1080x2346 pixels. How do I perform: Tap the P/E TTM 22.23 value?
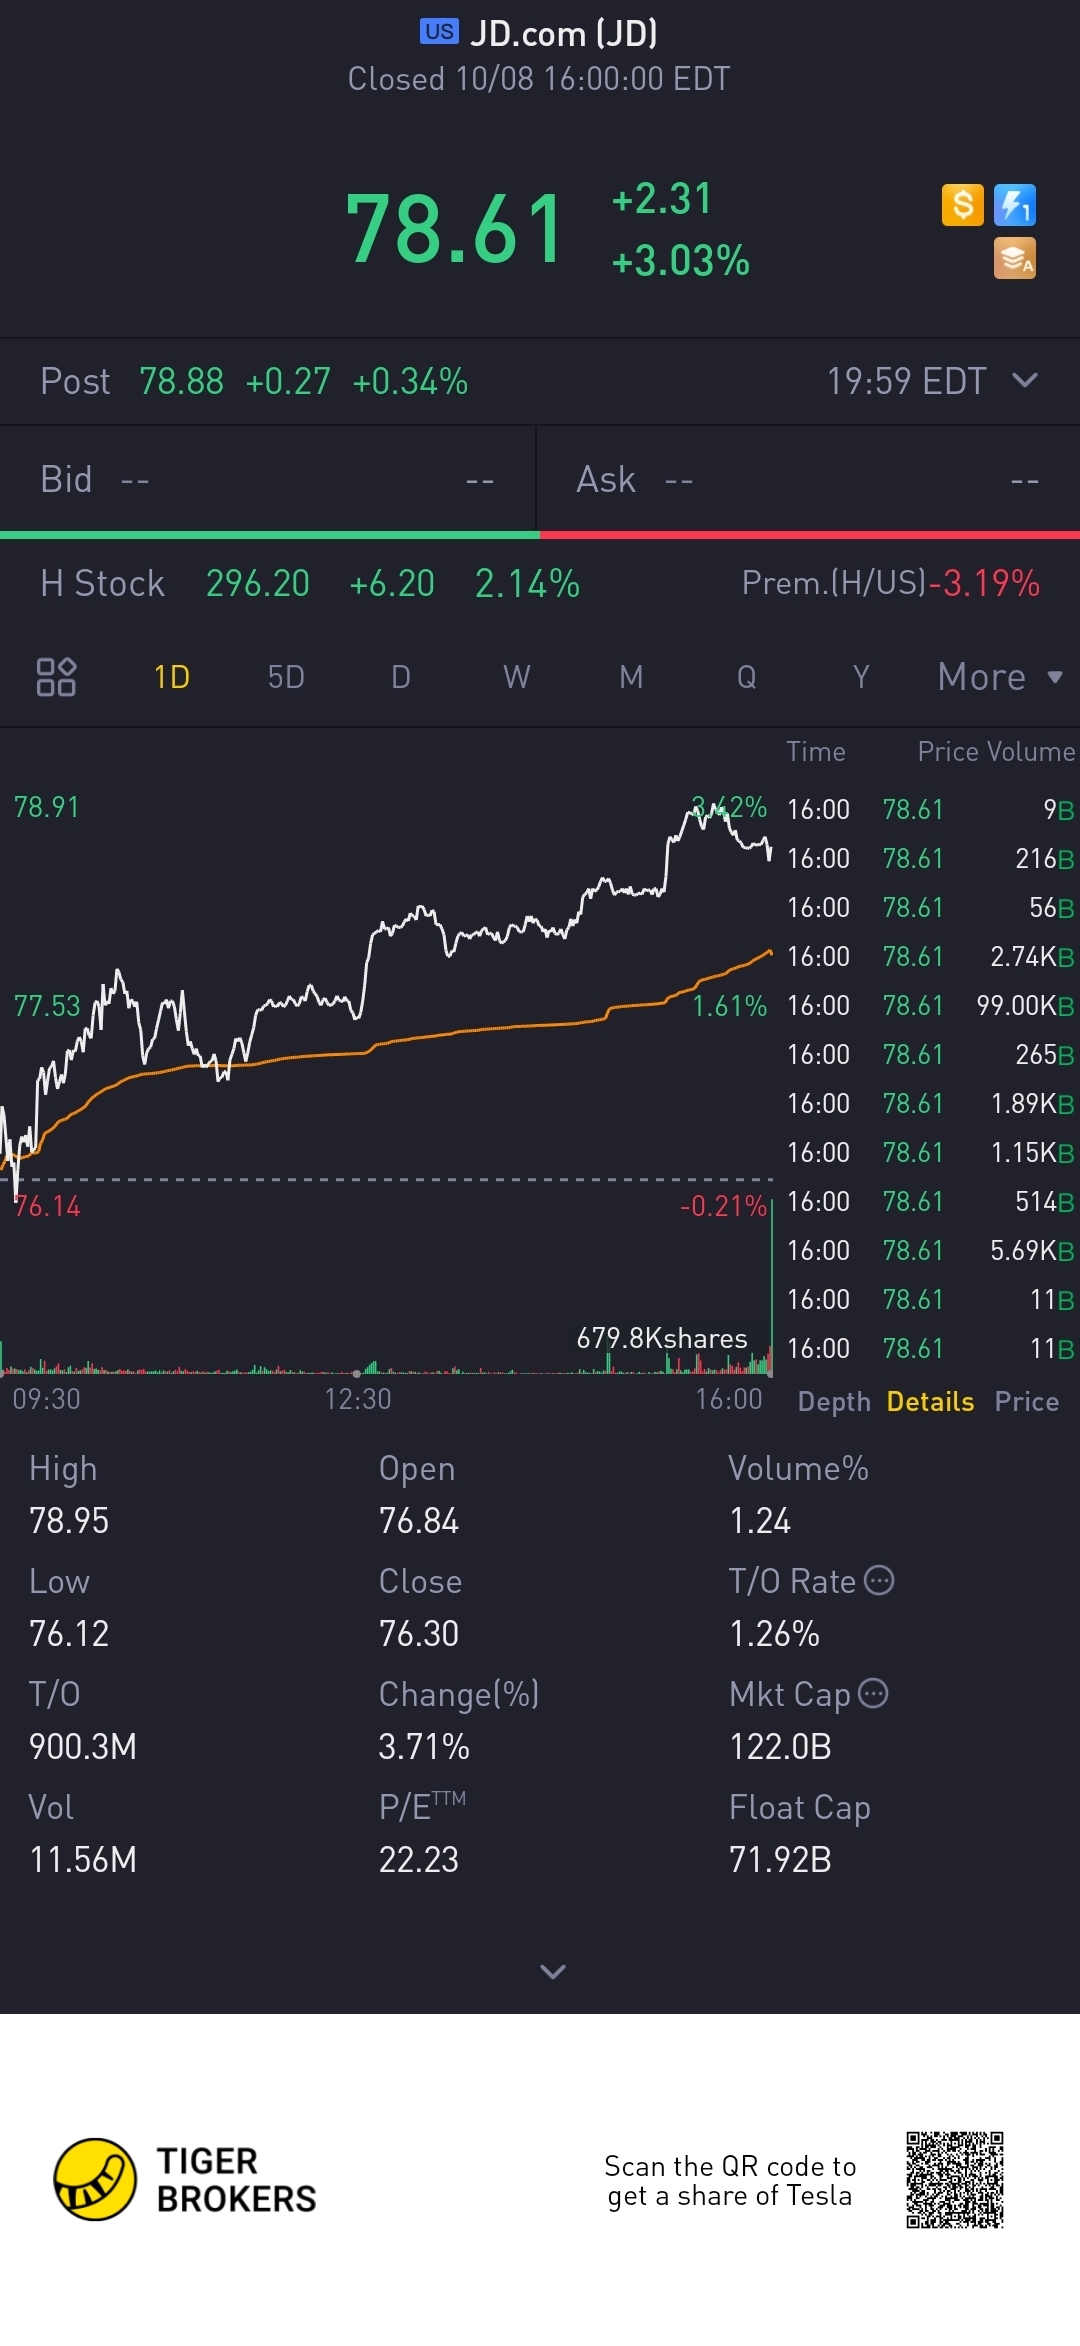(x=418, y=1860)
